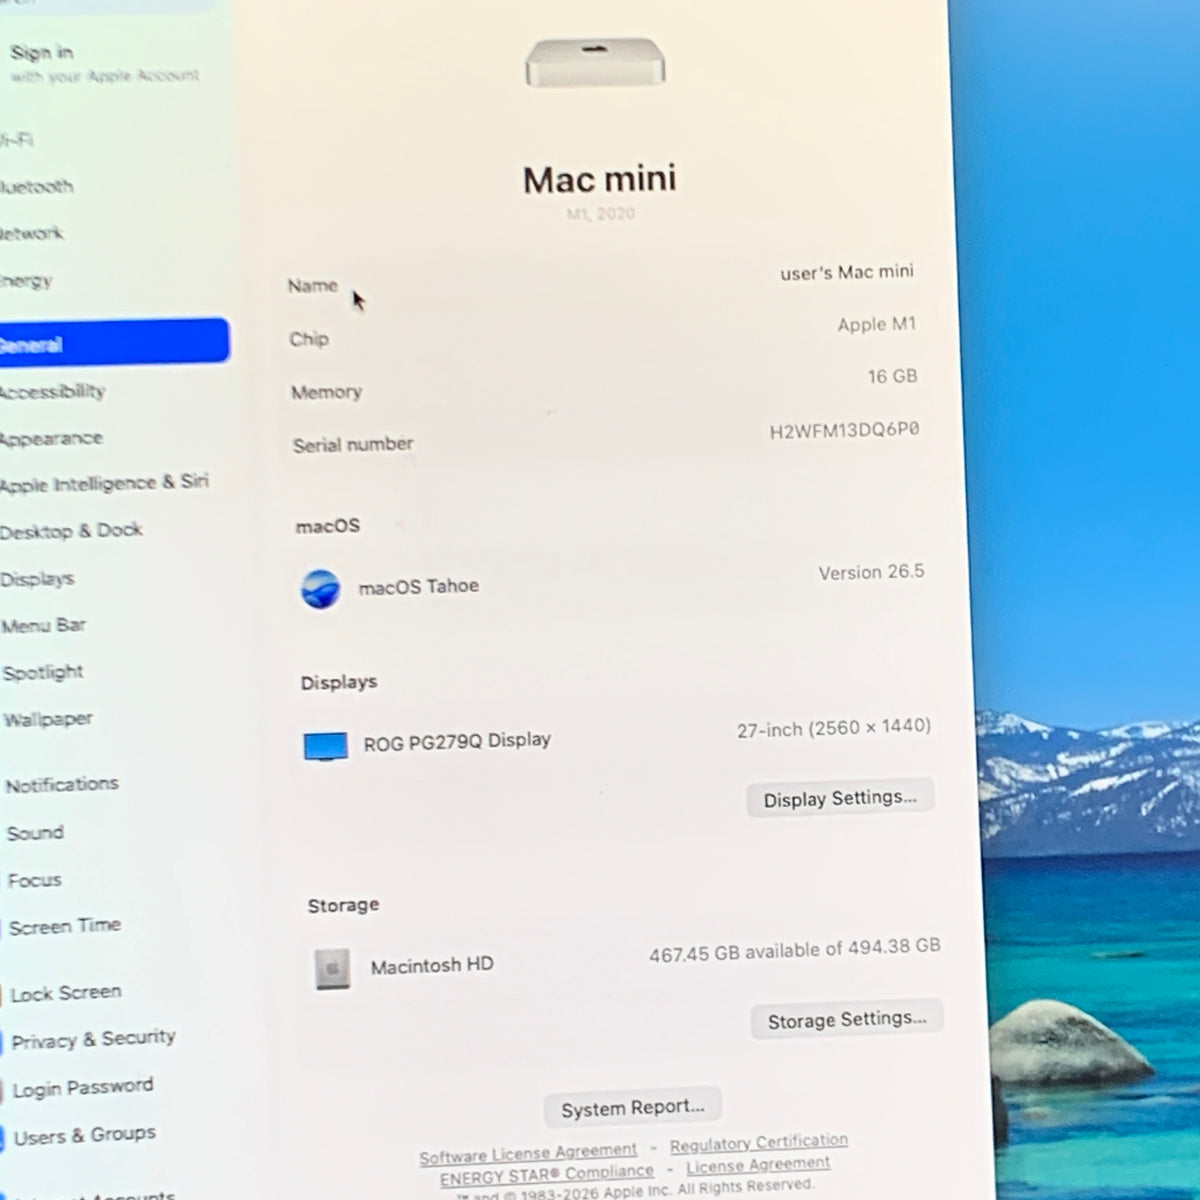The width and height of the screenshot is (1200, 1200).
Task: Open Accessibility settings
Action: (53, 392)
